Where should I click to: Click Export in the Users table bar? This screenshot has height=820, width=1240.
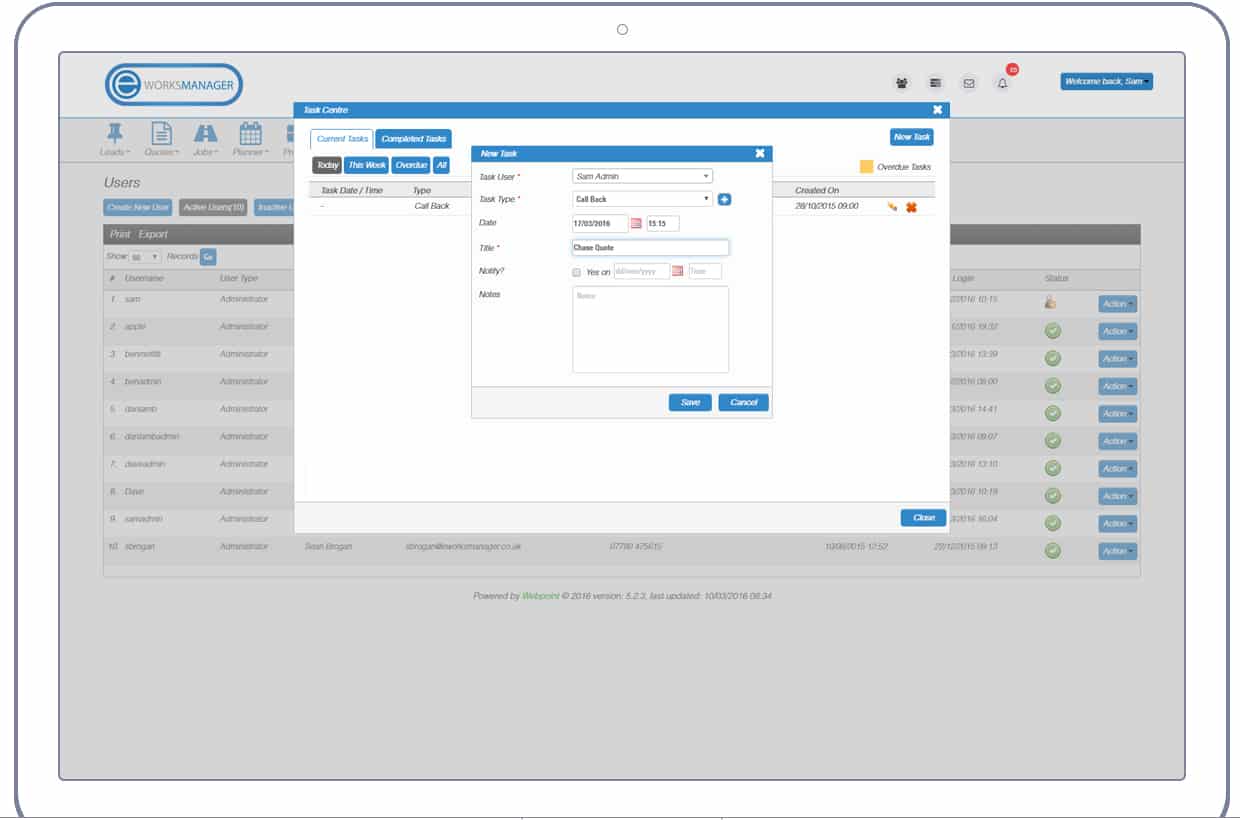click(x=153, y=234)
